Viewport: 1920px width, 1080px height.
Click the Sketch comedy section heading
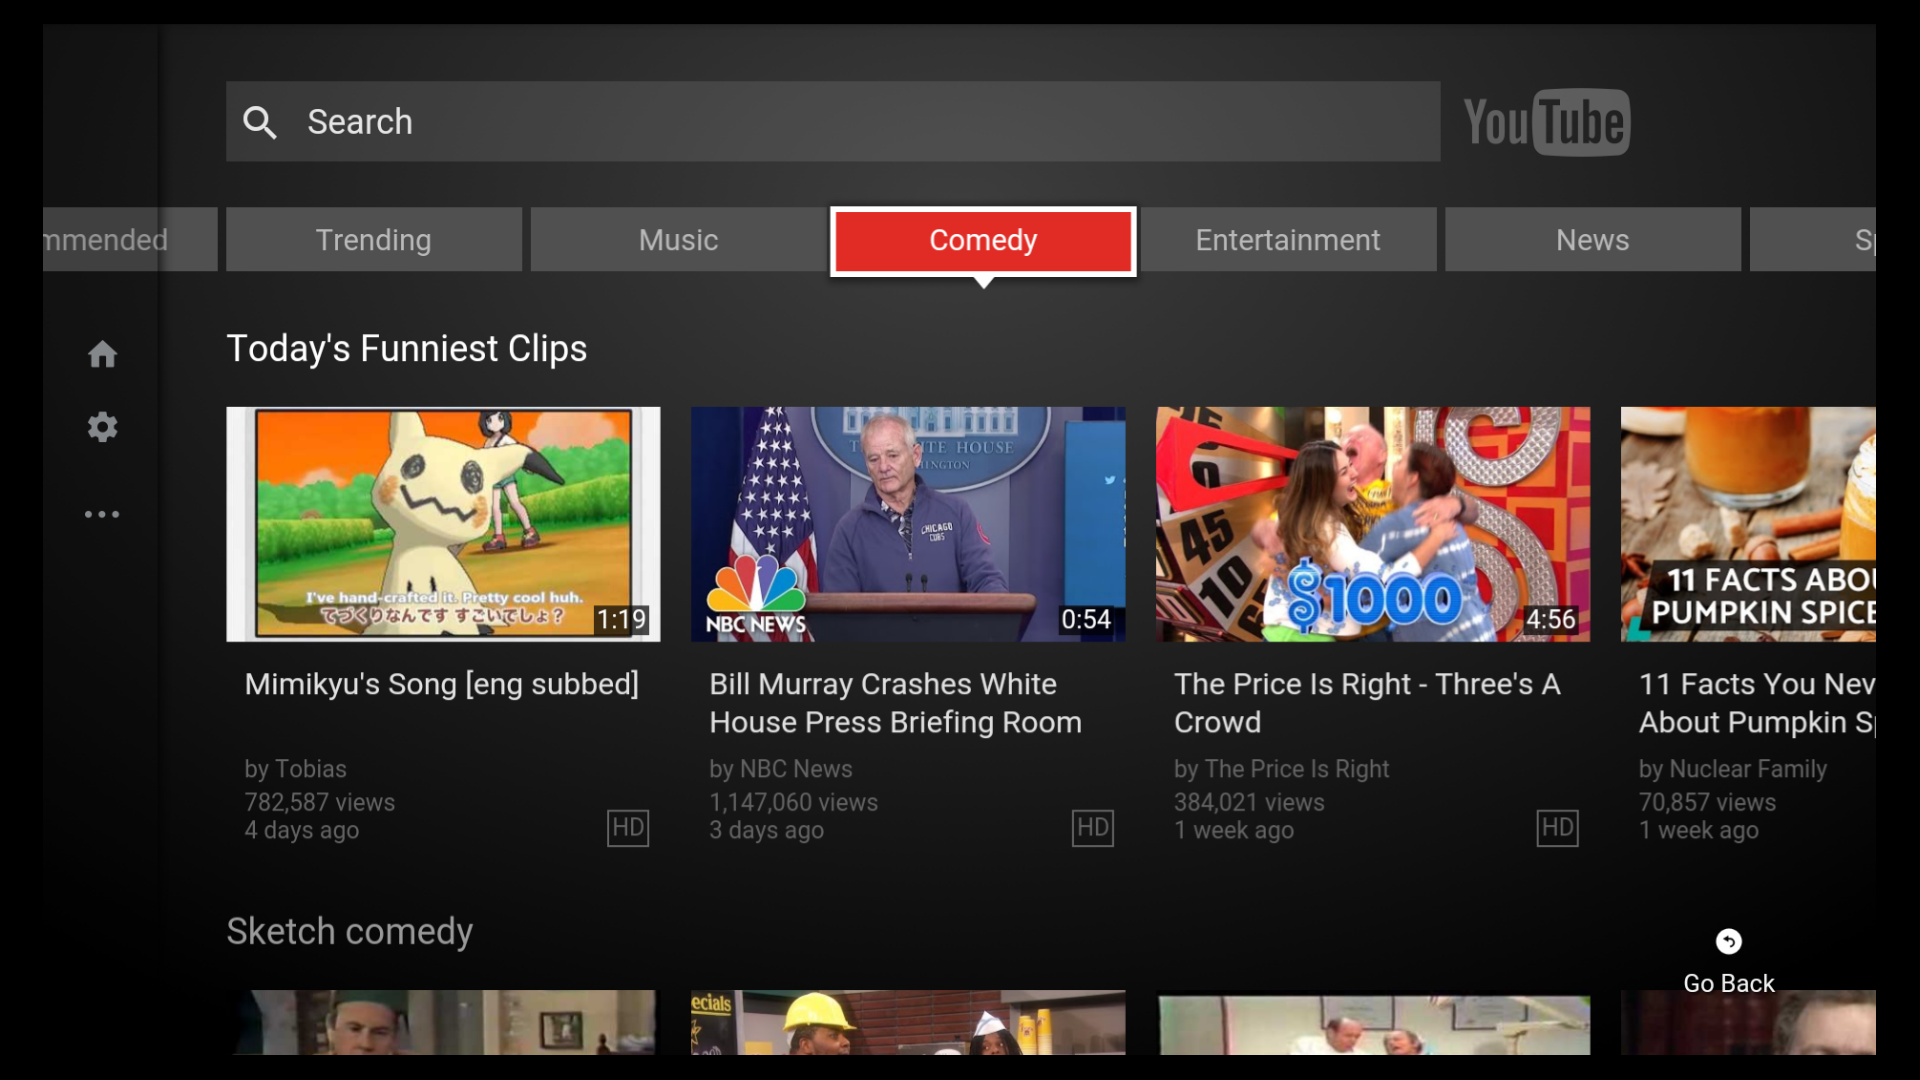tap(349, 931)
